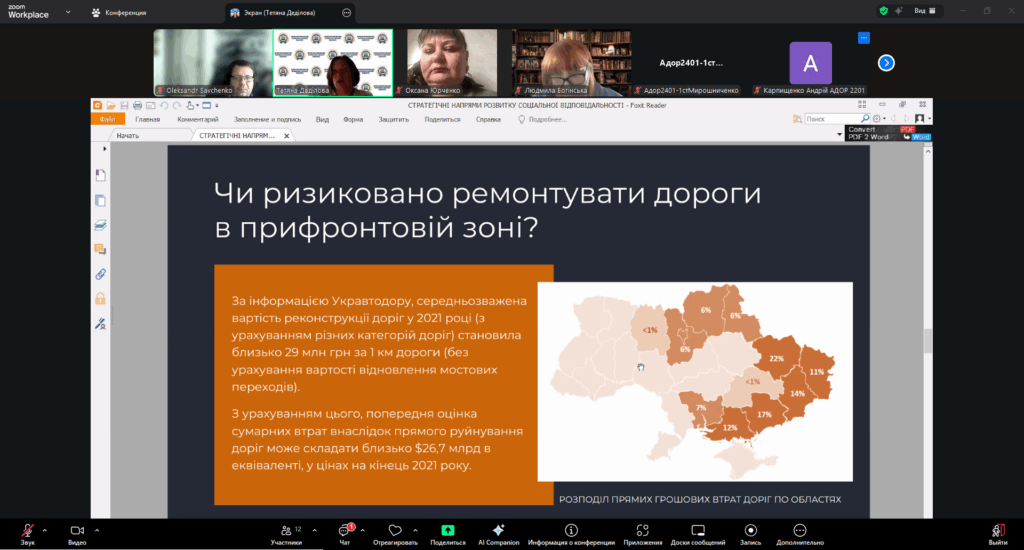Screen dimensions: 1024x550
Task: Open Информация о конференции info
Action: [571, 533]
